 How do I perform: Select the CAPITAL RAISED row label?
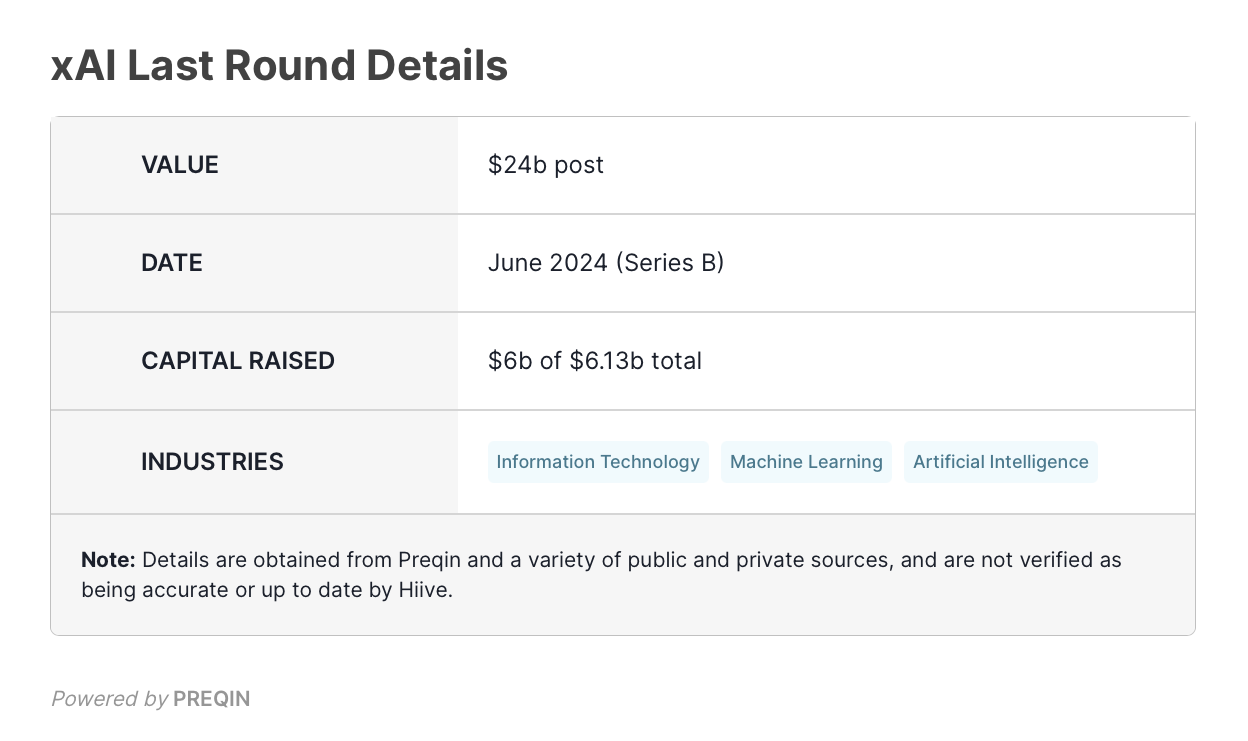[238, 361]
